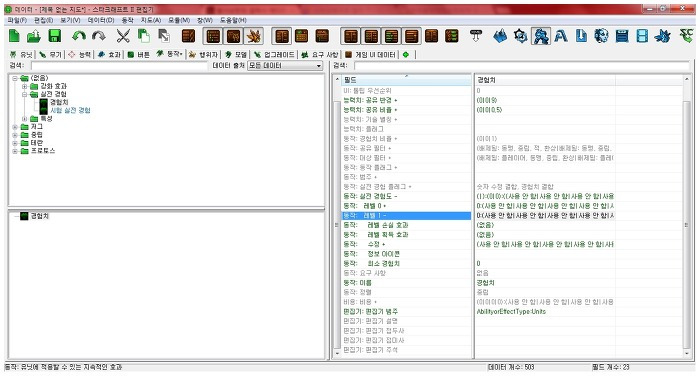This screenshot has height=376, width=700.
Task: Expand the 저그 folder
Action: pyautogui.click(x=15, y=127)
